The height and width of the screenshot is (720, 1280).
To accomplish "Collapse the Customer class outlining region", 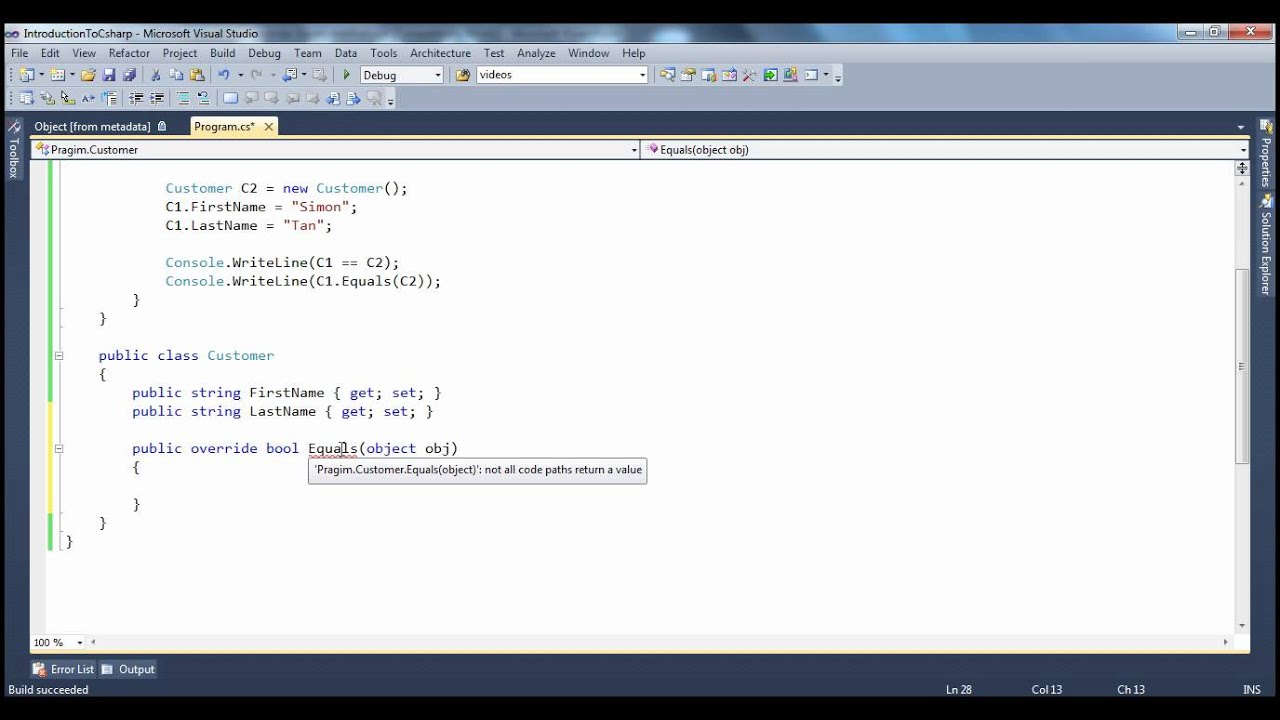I will point(59,356).
